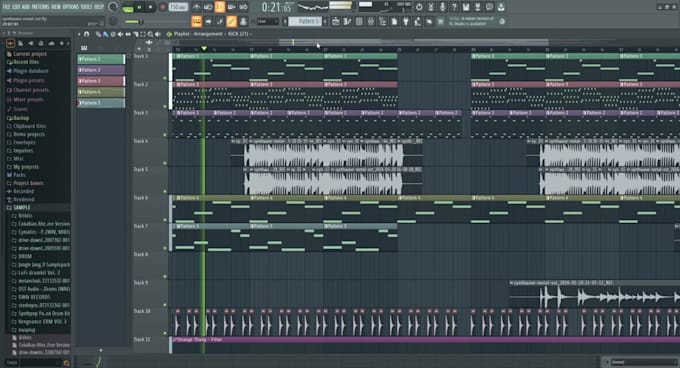This screenshot has width=680, height=368.
Task: Toggle loop recording button
Action: click(243, 7)
